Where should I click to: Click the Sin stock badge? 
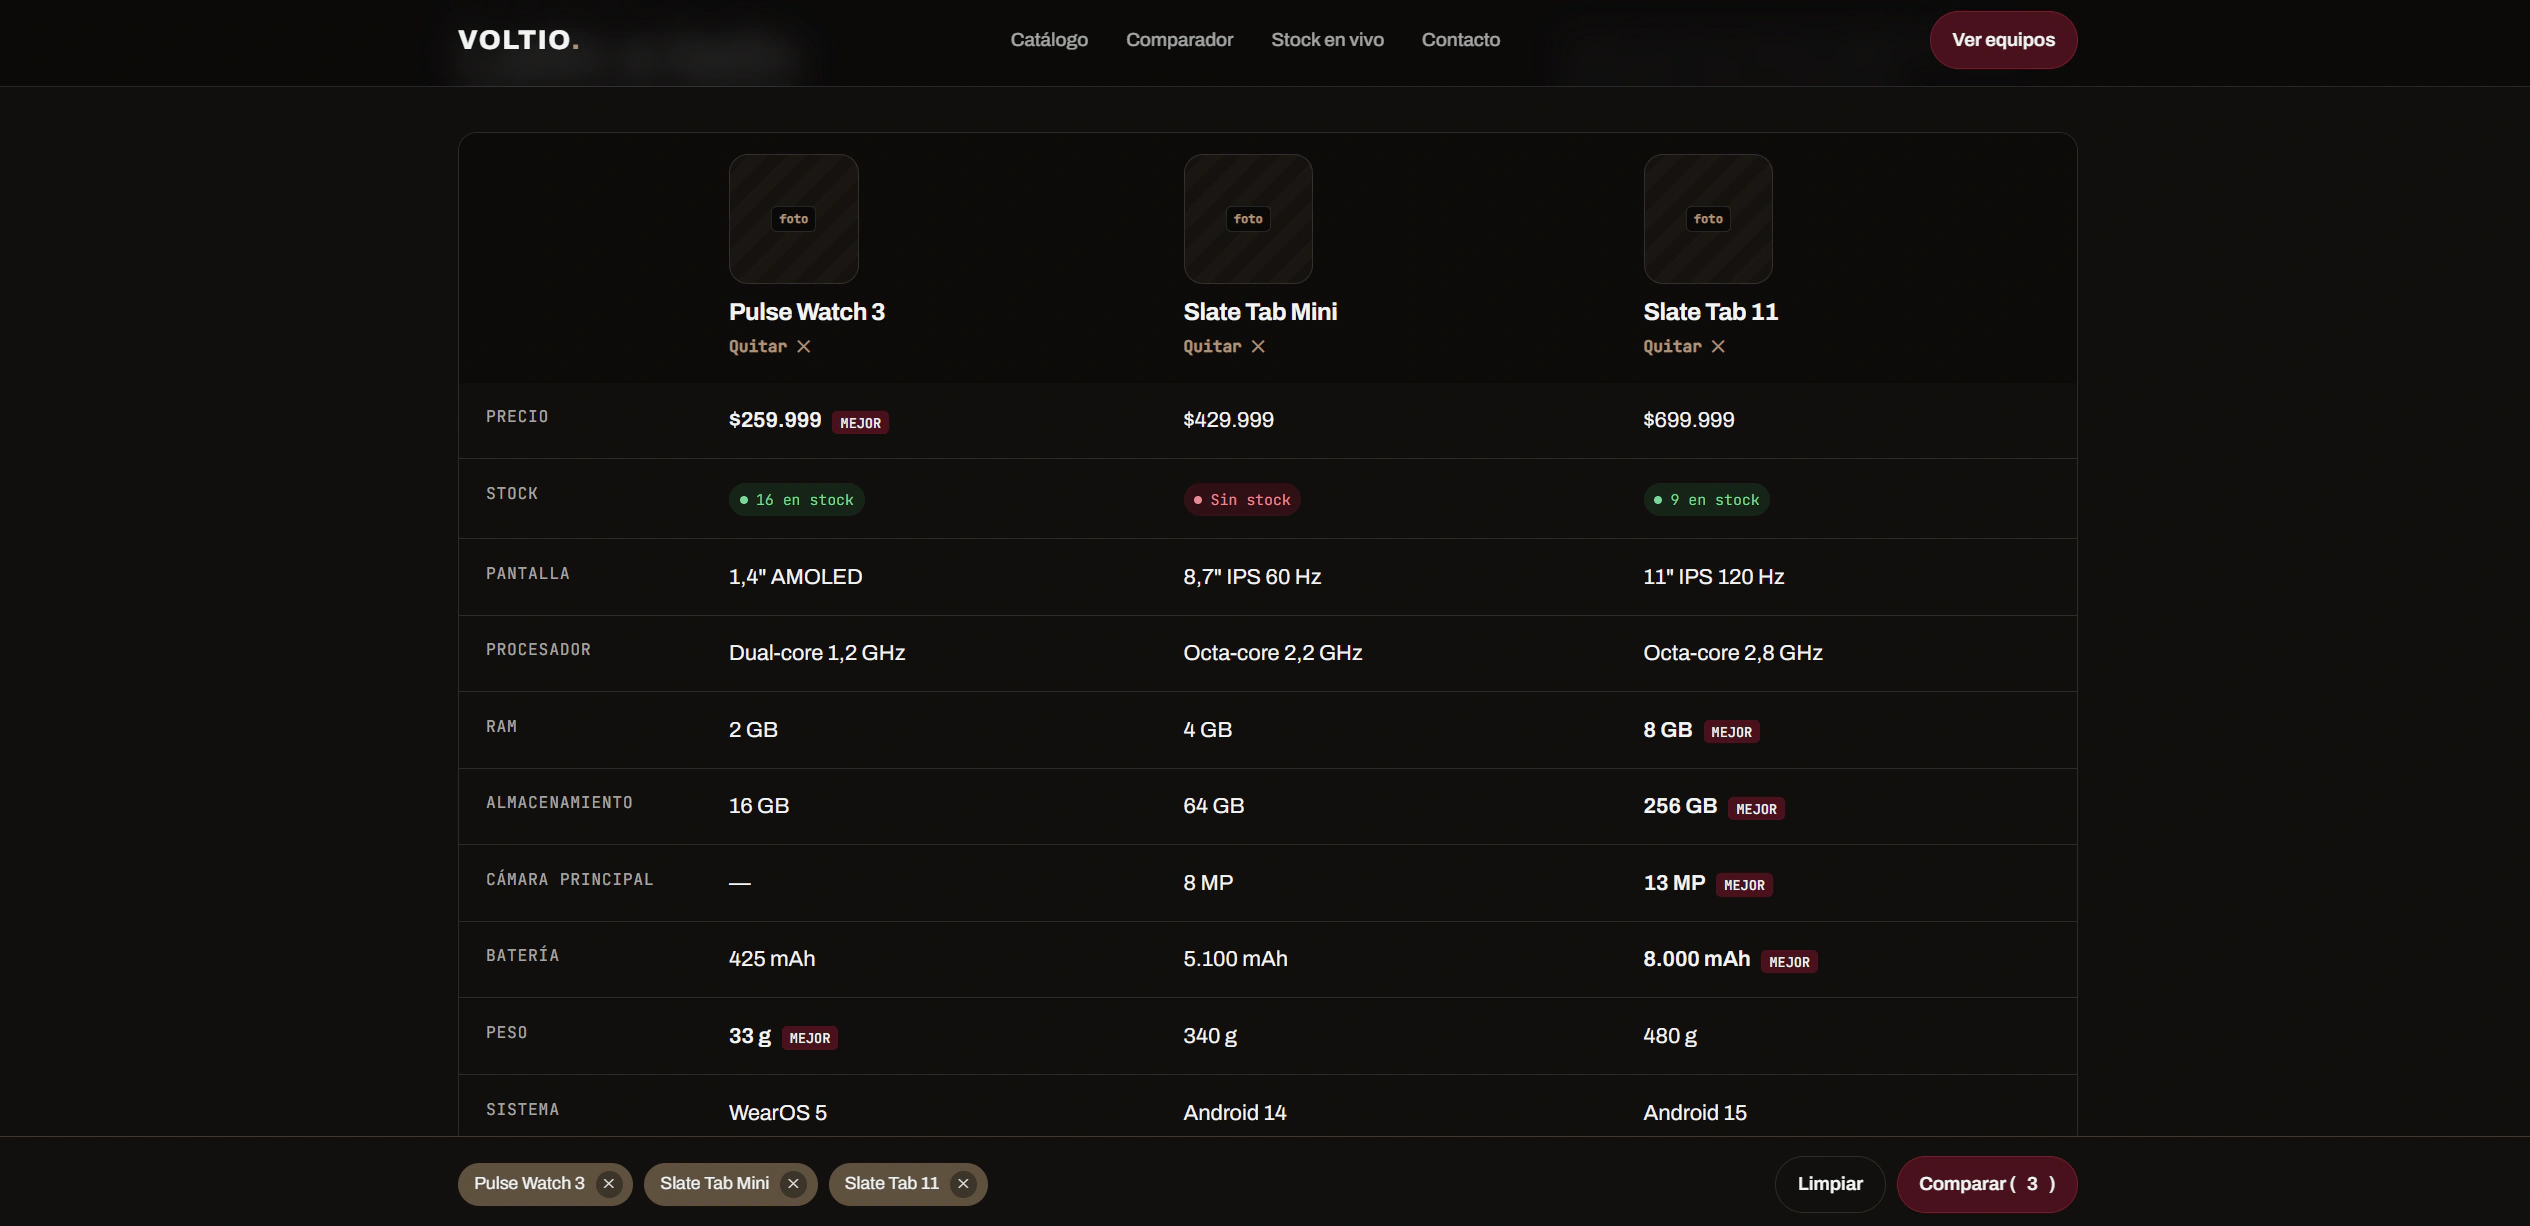pyautogui.click(x=1241, y=500)
